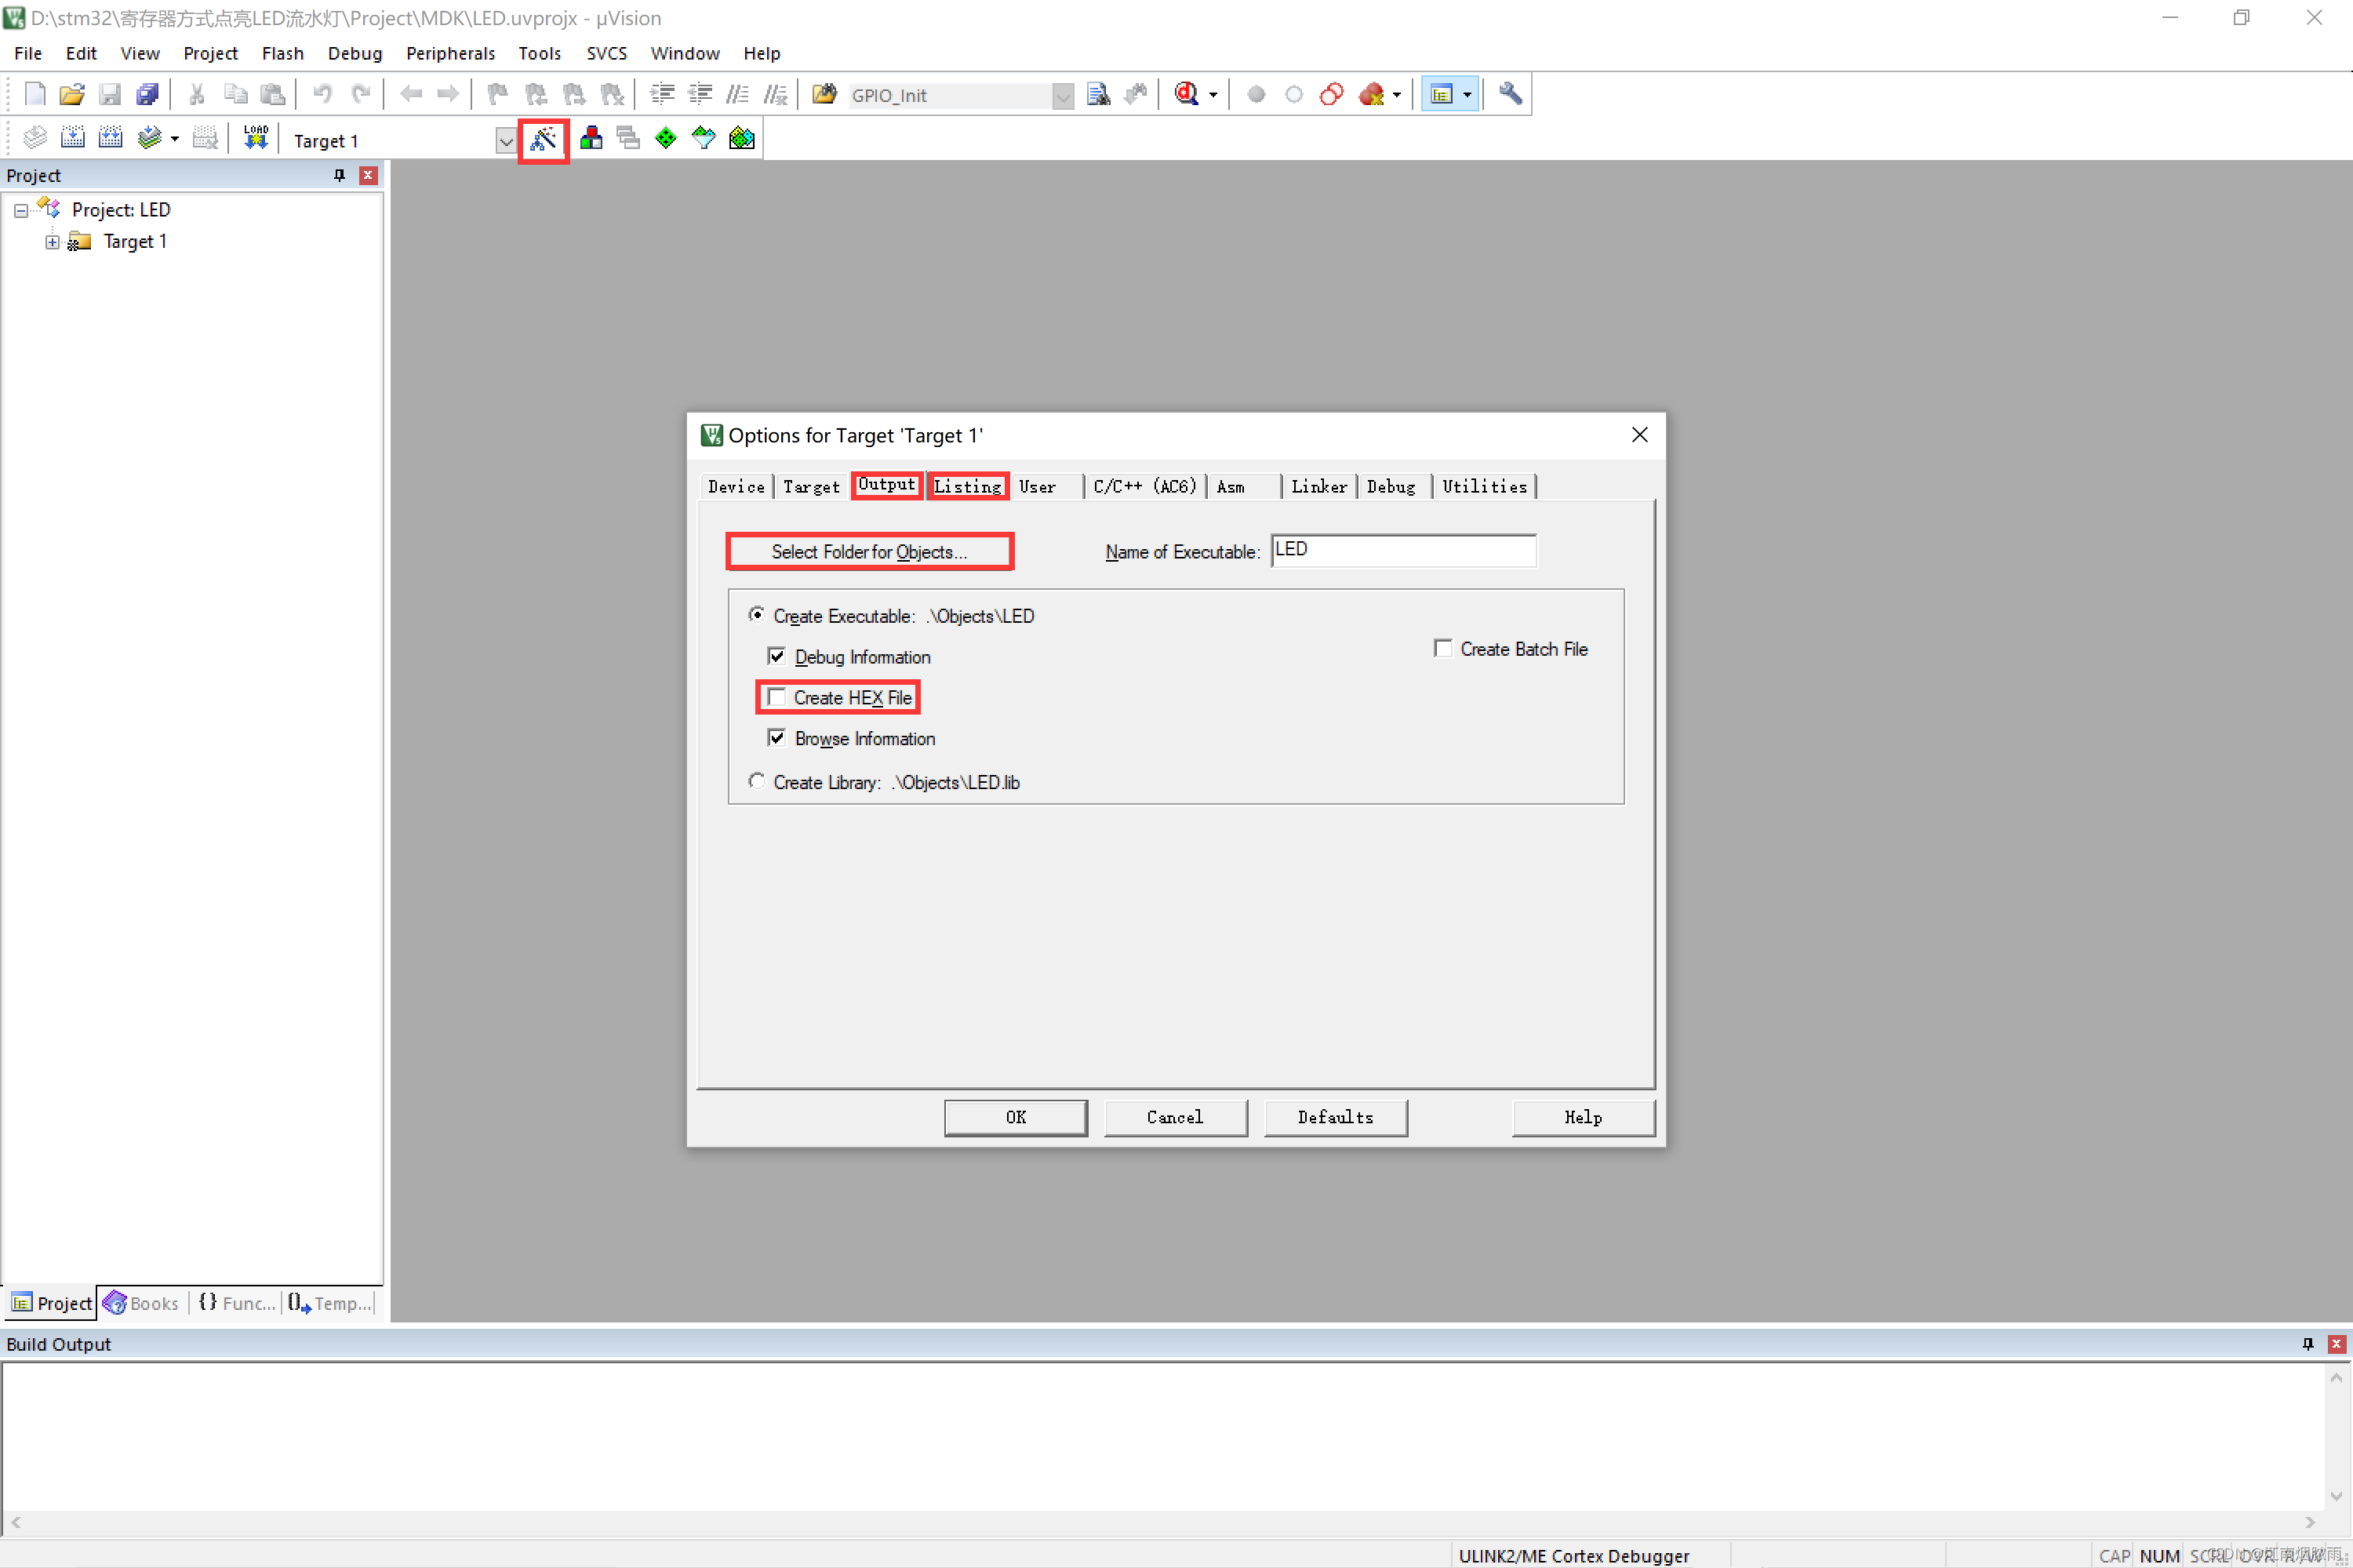This screenshot has width=2353, height=1568.
Task: Open the GPIO_Init find combo dropdown
Action: click(1063, 96)
